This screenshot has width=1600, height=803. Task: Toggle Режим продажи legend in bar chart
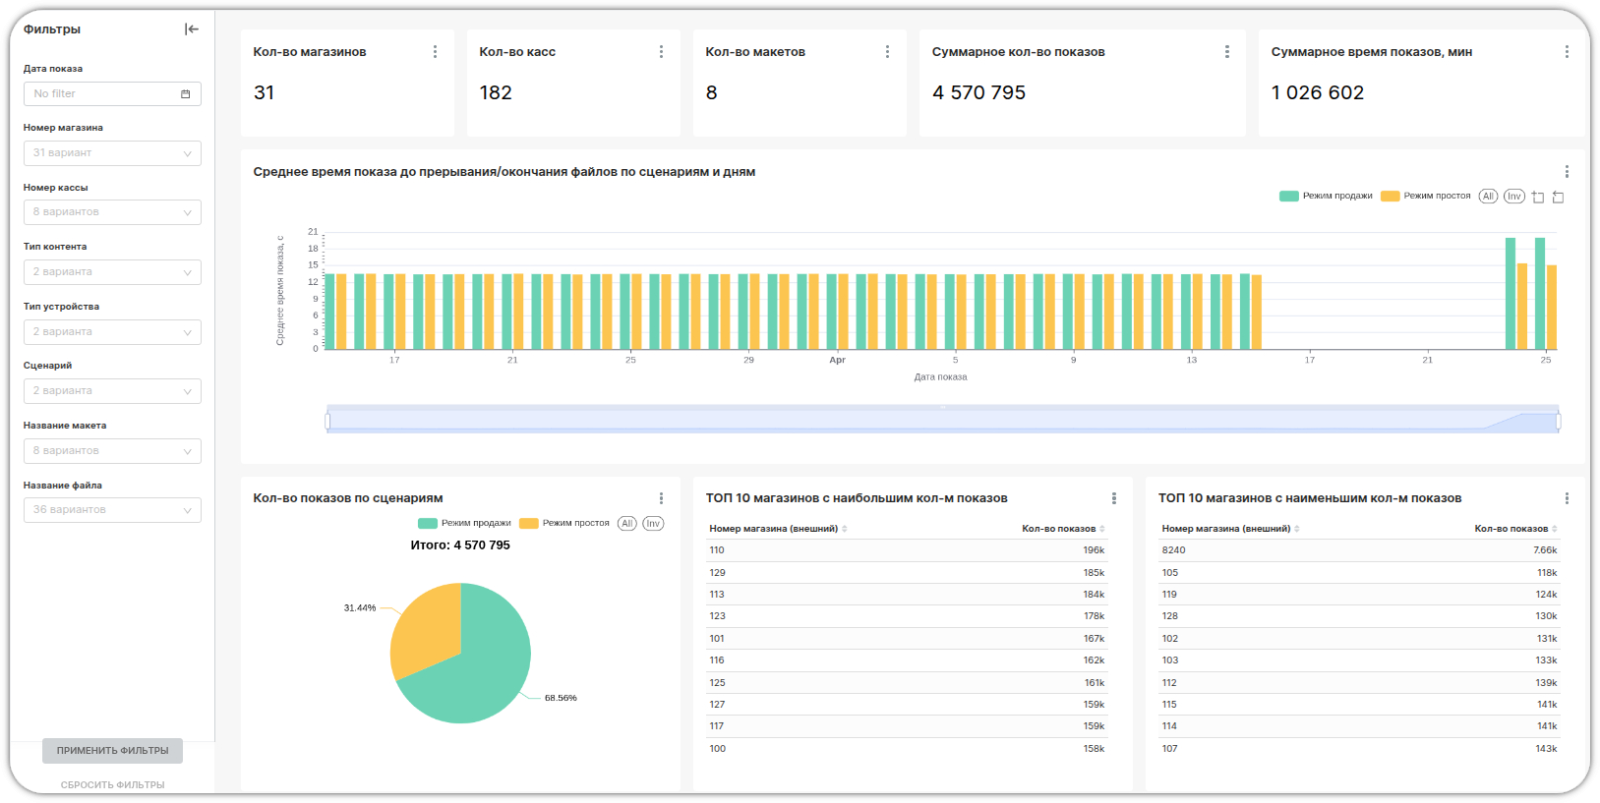click(x=1326, y=196)
